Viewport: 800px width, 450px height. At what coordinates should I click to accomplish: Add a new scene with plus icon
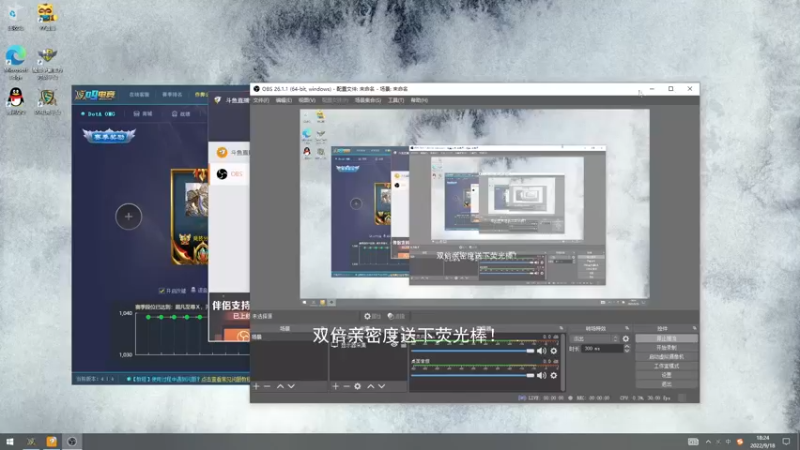pos(257,386)
